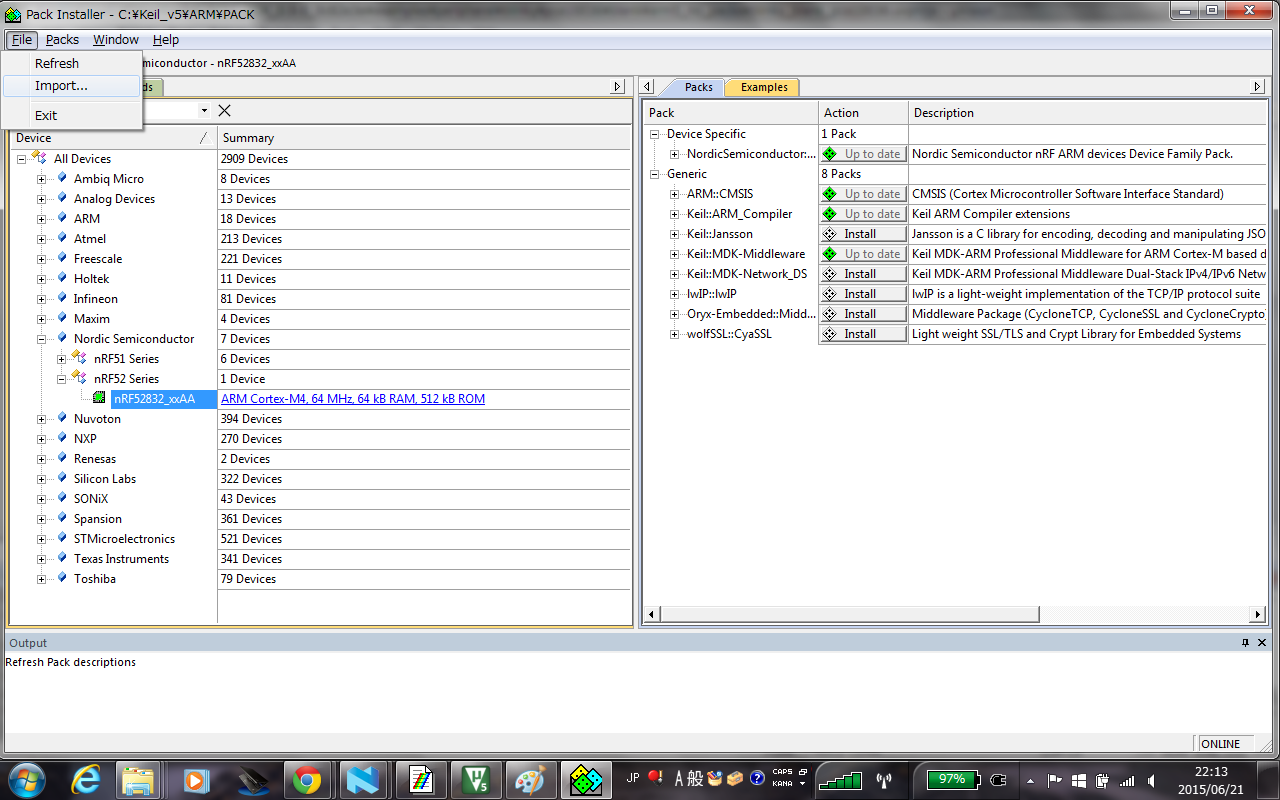This screenshot has width=1280, height=800.
Task: Select the Spansion vendor row
Action: coord(98,519)
